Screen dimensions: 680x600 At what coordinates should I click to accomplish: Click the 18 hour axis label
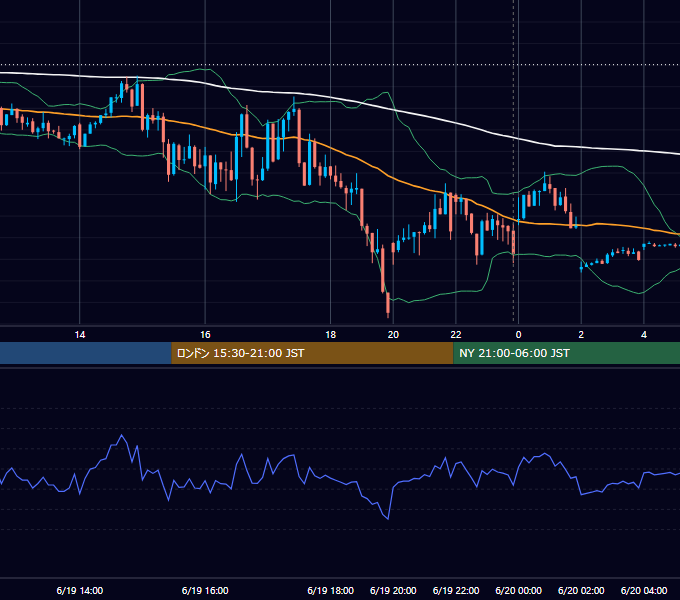point(330,335)
